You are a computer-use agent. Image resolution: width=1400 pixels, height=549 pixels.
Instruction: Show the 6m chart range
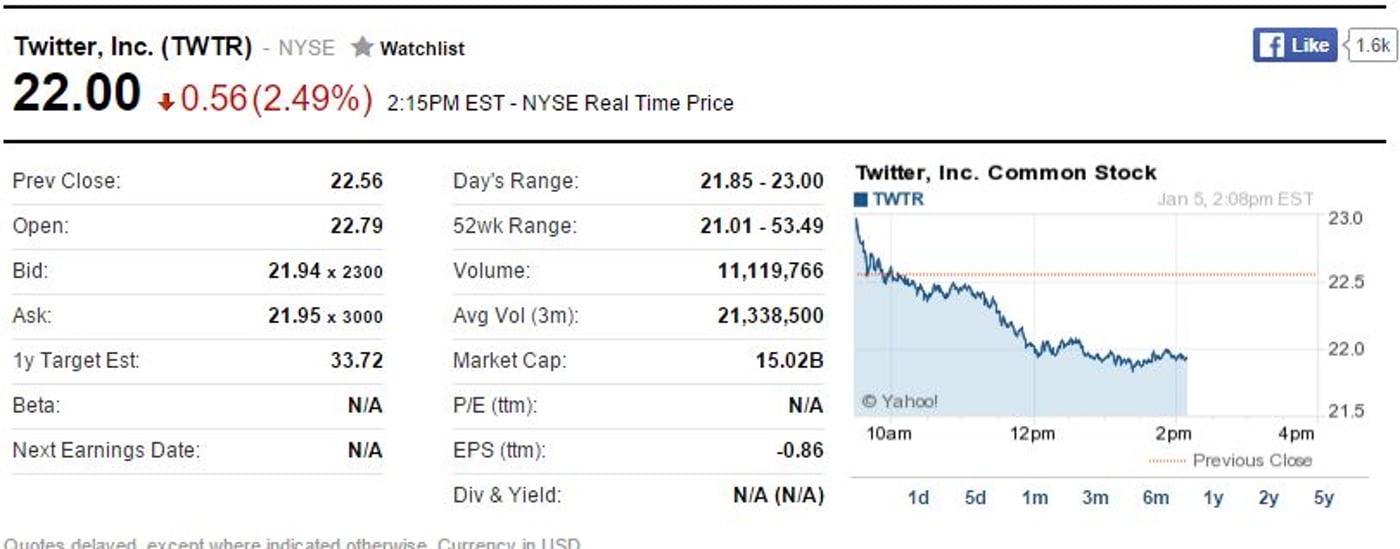(x=1155, y=497)
